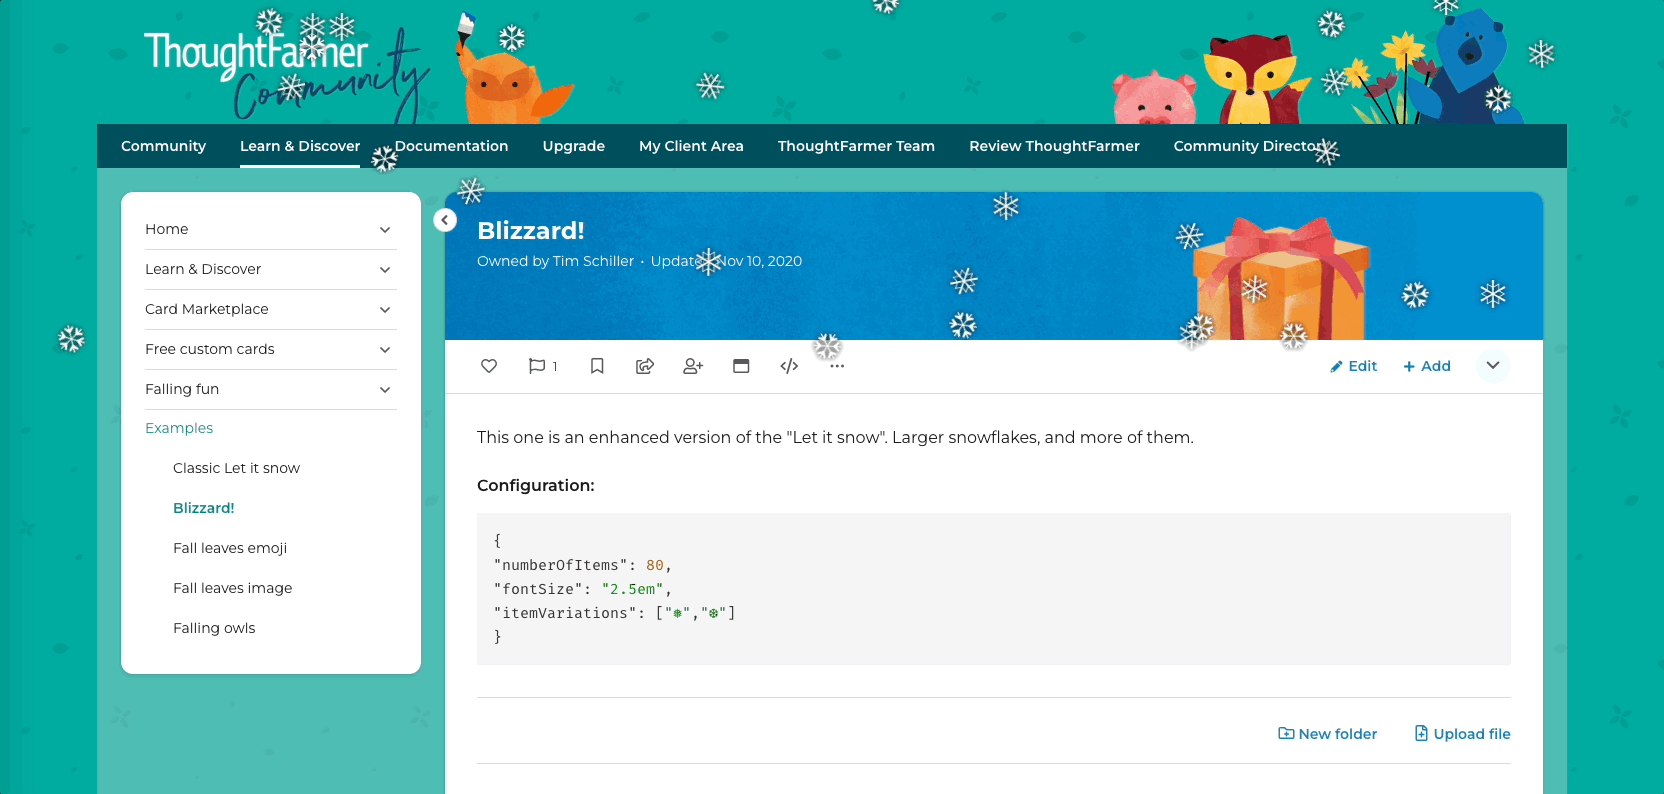Image resolution: width=1664 pixels, height=794 pixels.
Task: Like the page with the heart icon
Action: (x=489, y=366)
